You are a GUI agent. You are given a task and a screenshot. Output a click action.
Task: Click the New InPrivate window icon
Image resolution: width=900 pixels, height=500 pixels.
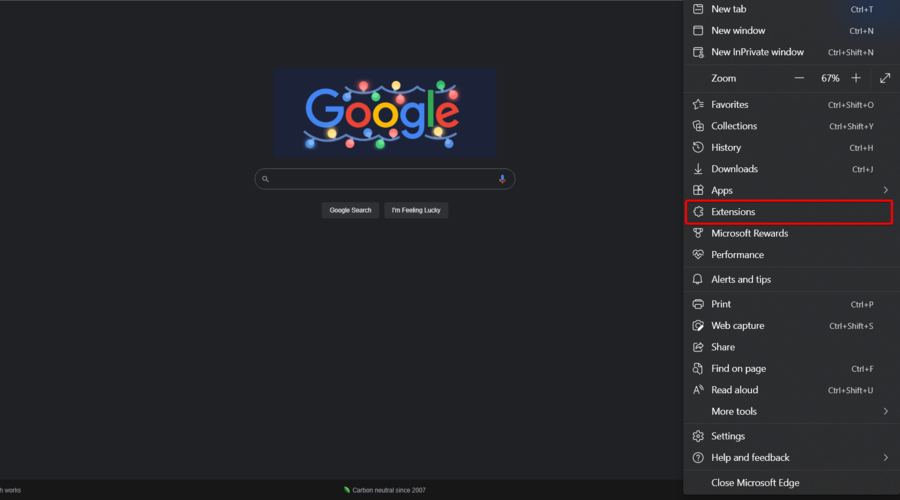click(x=698, y=52)
